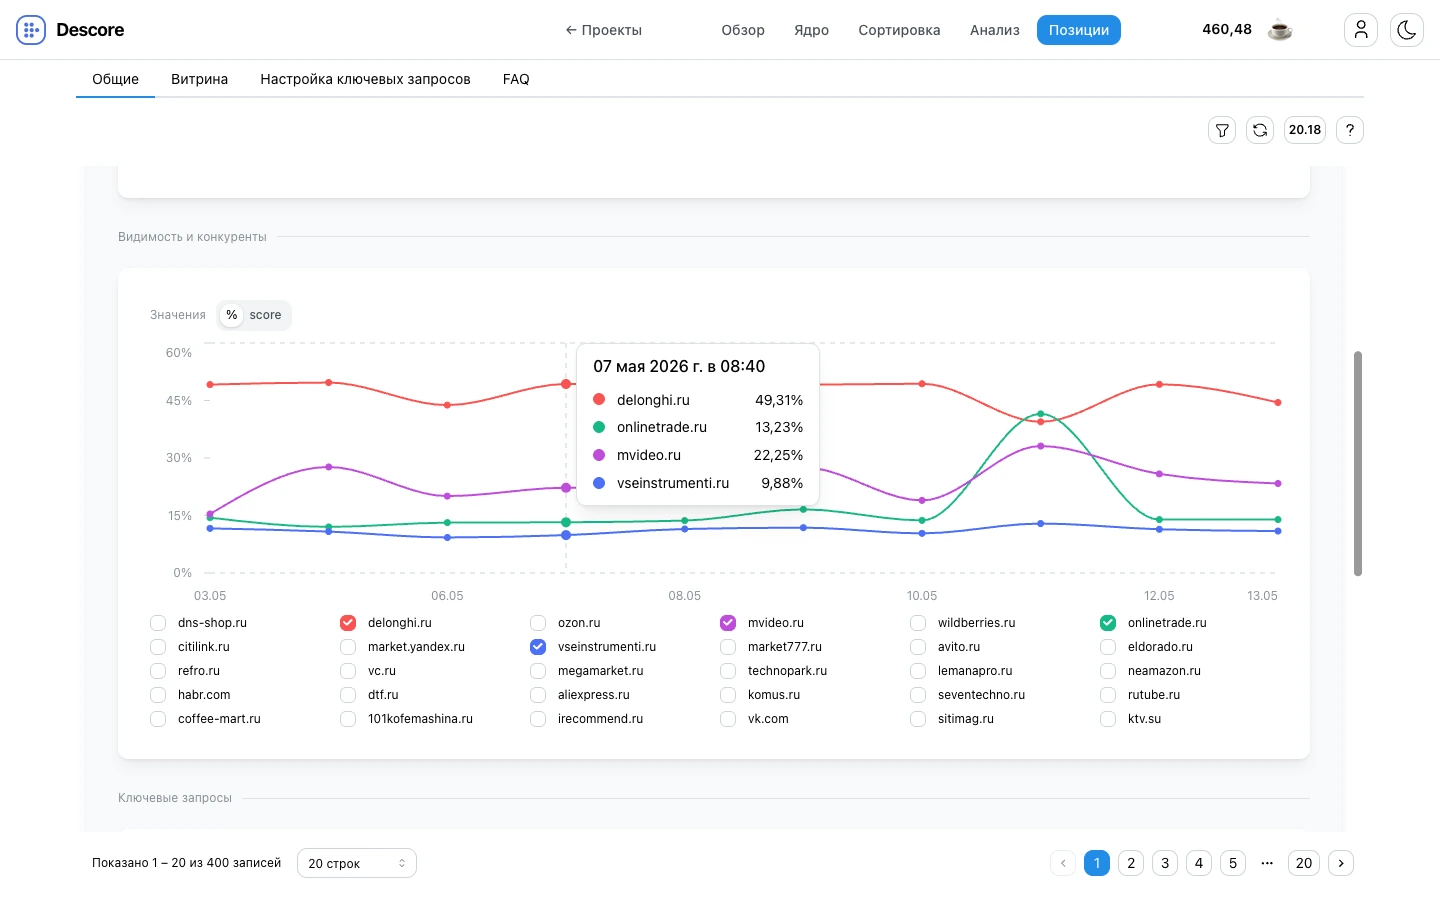Go to pagination page 5
This screenshot has height=900, width=1440.
pyautogui.click(x=1233, y=863)
